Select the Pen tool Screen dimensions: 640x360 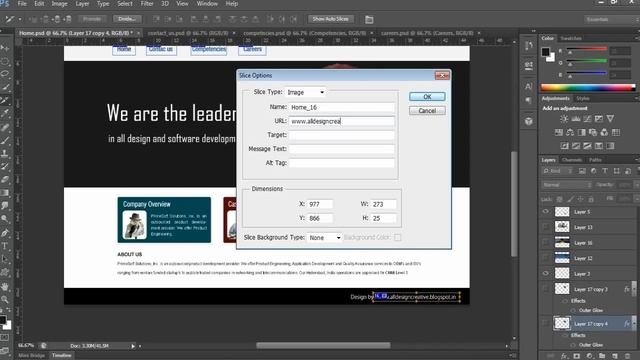click(5, 233)
